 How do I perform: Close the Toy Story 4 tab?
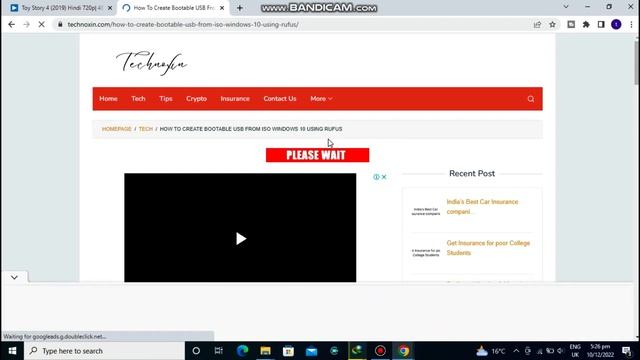110,8
